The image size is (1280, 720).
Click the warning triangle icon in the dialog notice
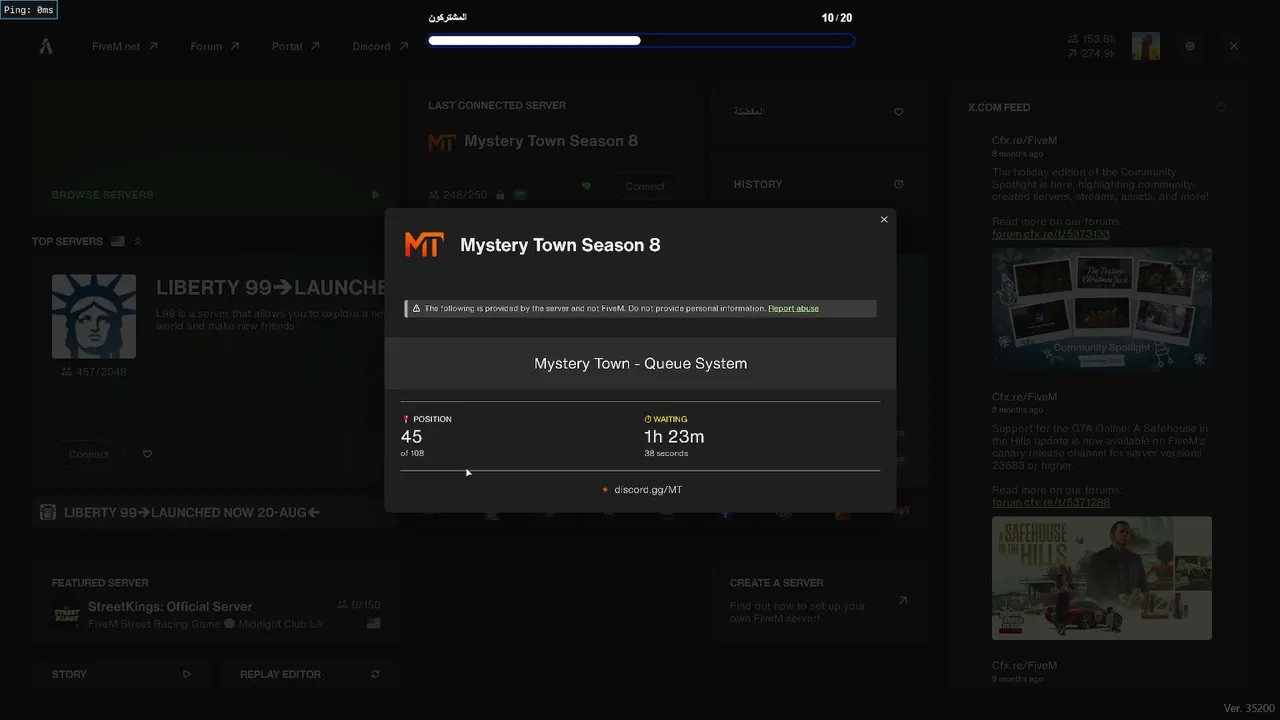(416, 309)
